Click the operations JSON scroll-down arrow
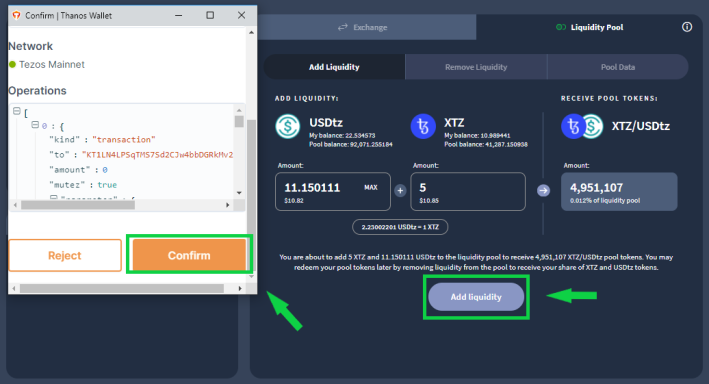This screenshot has width=709, height=384. click(x=239, y=193)
